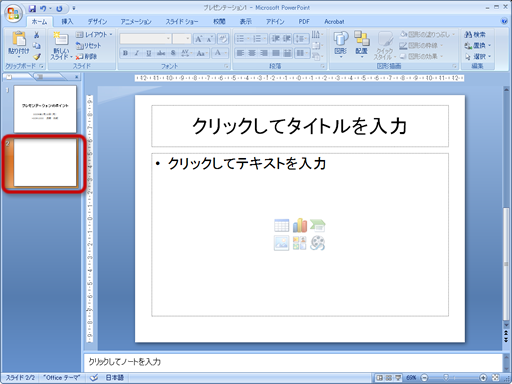The image size is (512, 384).
Task: Find text with the 検索 button
Action: [475, 34]
